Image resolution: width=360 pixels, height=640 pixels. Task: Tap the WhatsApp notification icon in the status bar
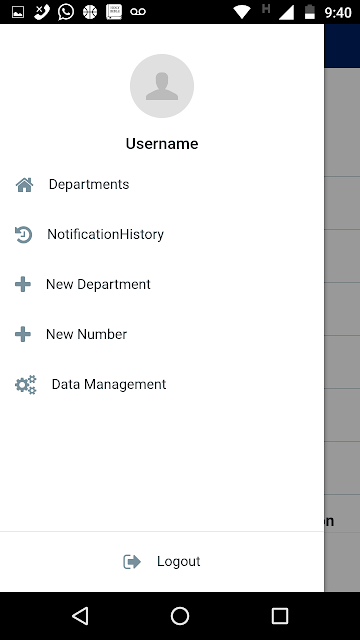(66, 12)
